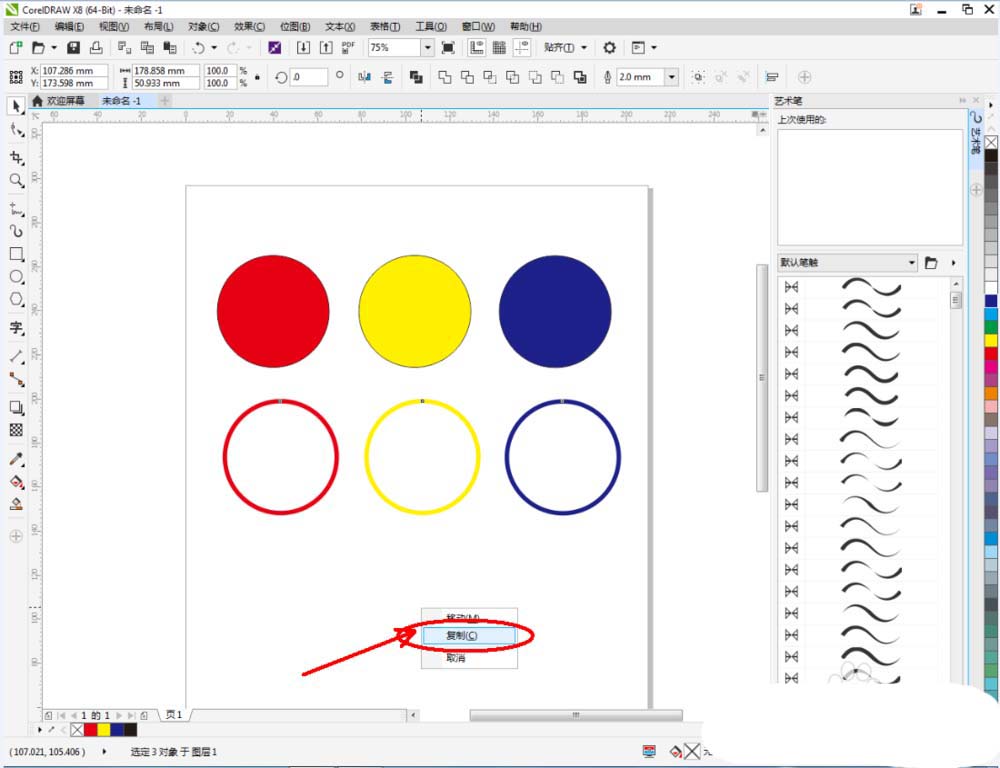1000x768 pixels.
Task: Click the Create boundary icon
Action: pyautogui.click(x=580, y=77)
